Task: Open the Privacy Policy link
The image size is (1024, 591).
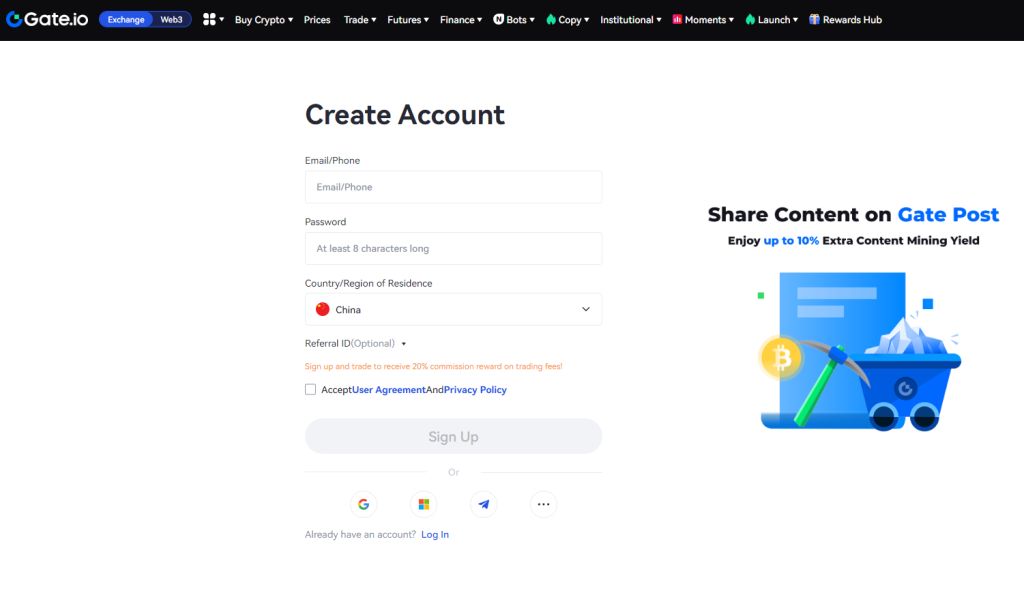Action: tap(475, 390)
